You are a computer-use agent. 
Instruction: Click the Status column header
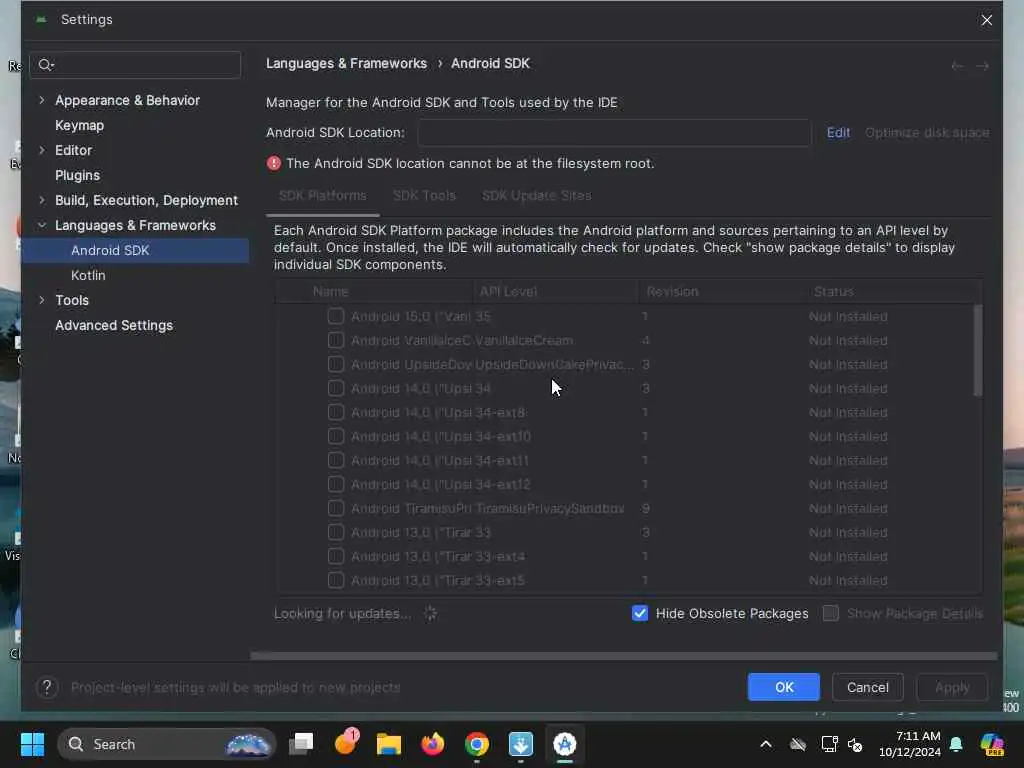(x=892, y=291)
